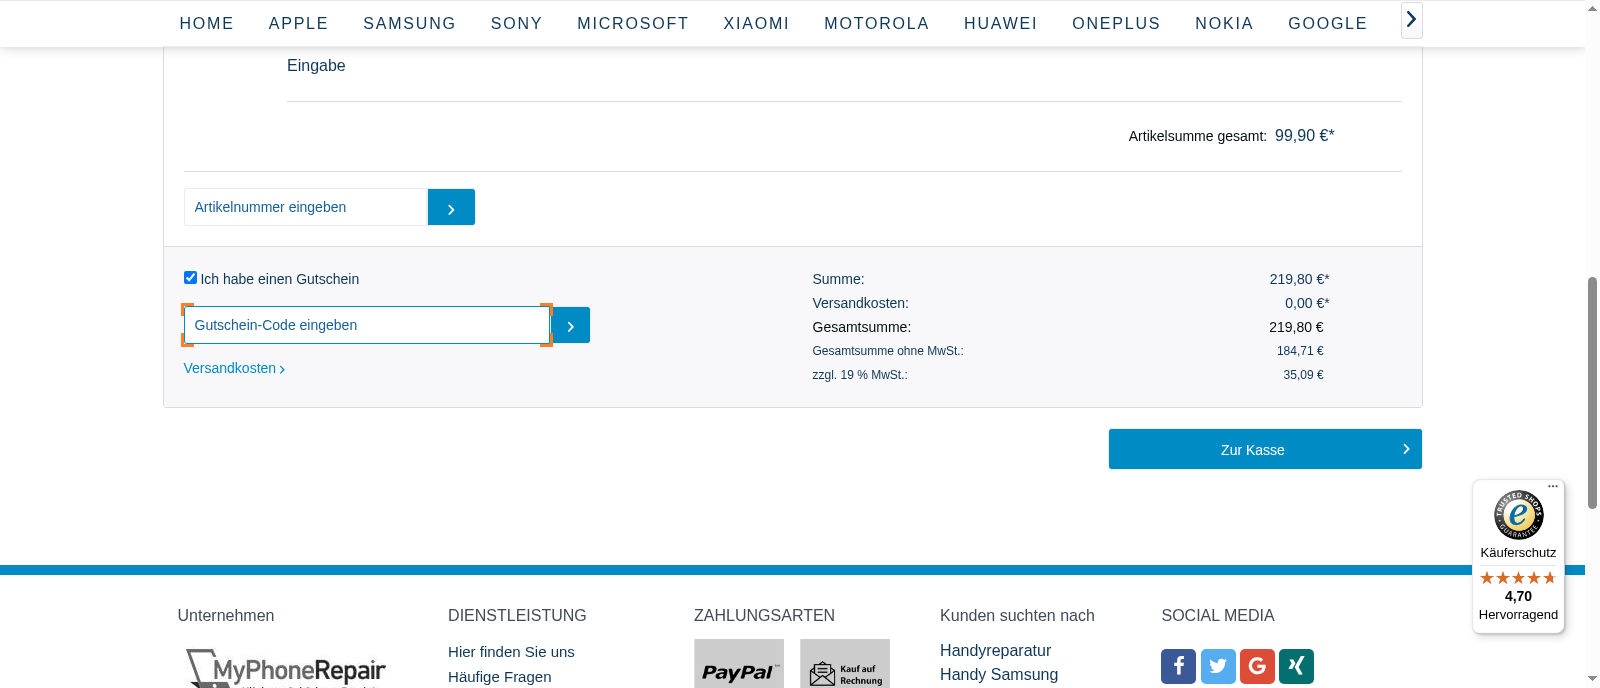Uncheck 'Ich habe einen Gutschein' checkbox
Viewport: 1600px width, 688px height.
[190, 278]
